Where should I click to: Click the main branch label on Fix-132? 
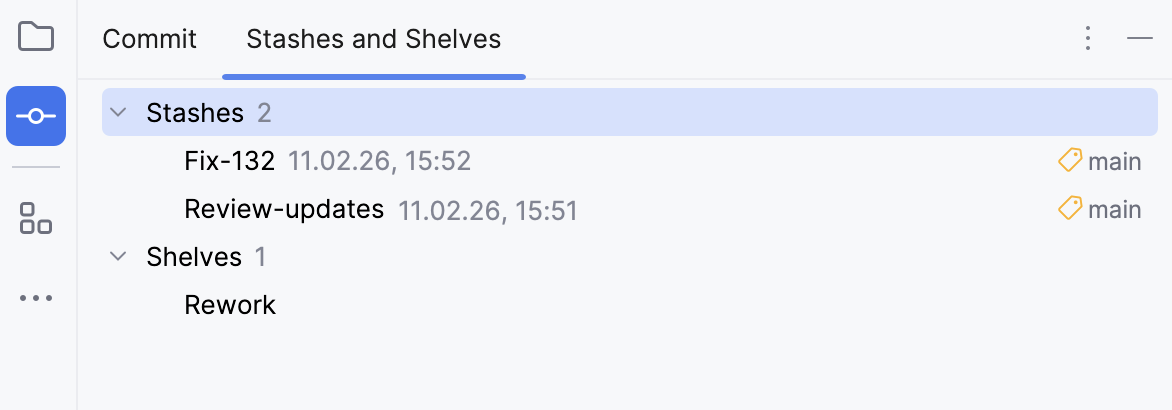1115,161
